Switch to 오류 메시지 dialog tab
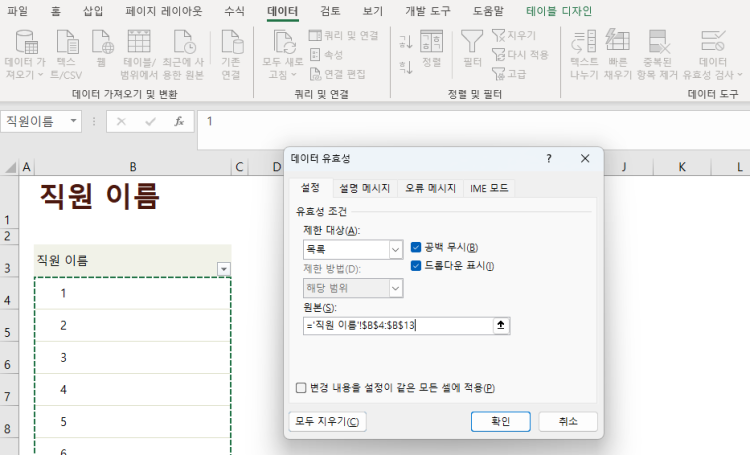750x455 pixels. [430, 189]
